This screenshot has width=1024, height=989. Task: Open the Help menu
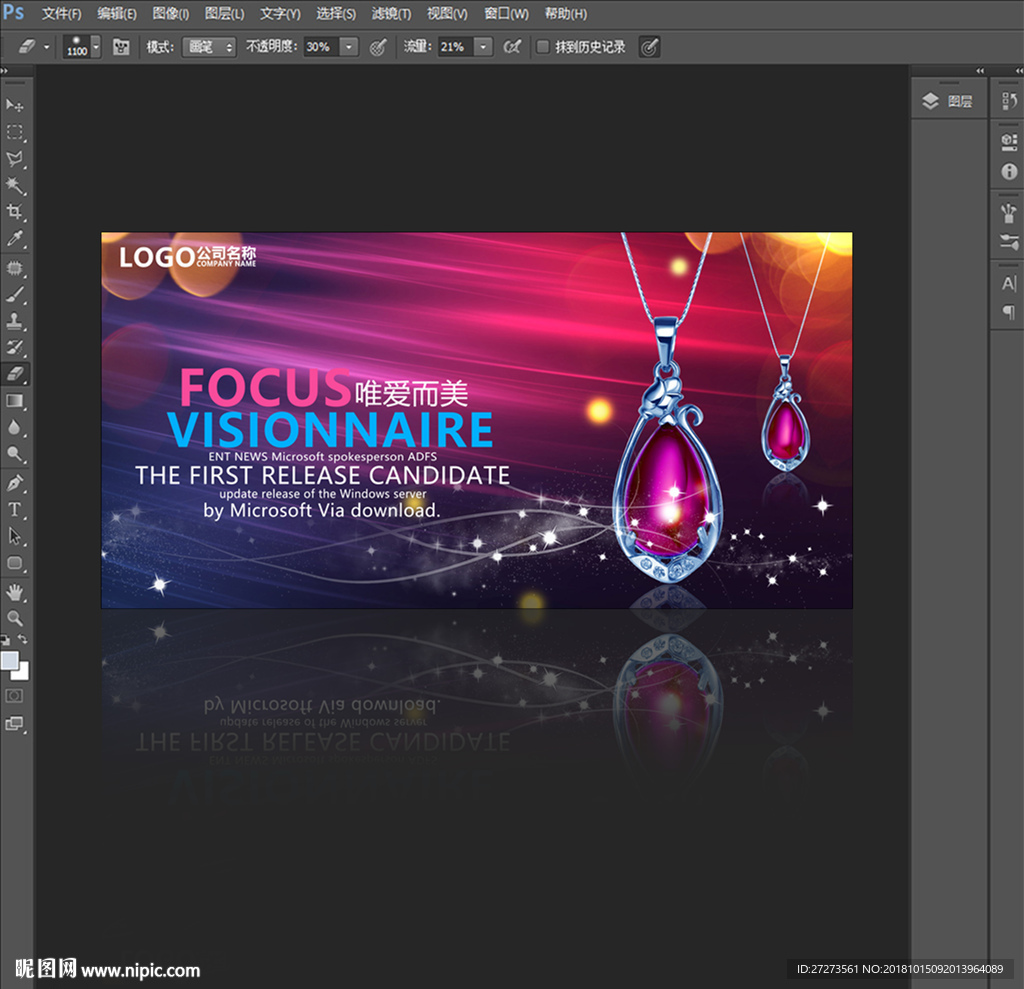566,14
